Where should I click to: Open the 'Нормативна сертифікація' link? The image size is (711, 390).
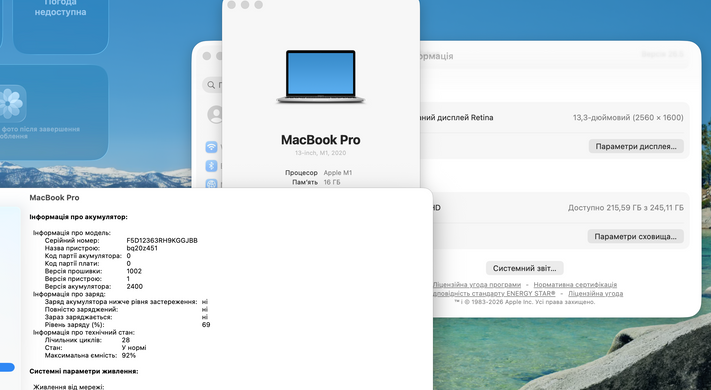pos(575,285)
